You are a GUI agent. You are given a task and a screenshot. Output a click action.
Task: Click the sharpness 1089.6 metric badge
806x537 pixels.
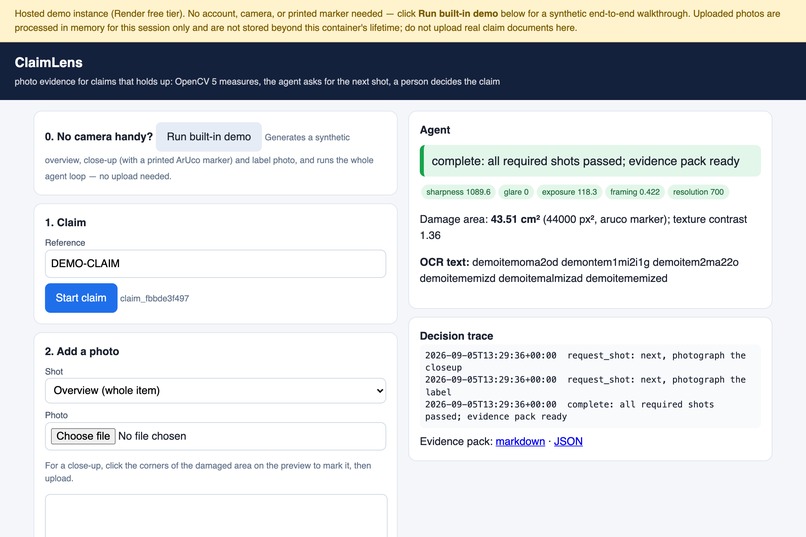[x=458, y=192]
